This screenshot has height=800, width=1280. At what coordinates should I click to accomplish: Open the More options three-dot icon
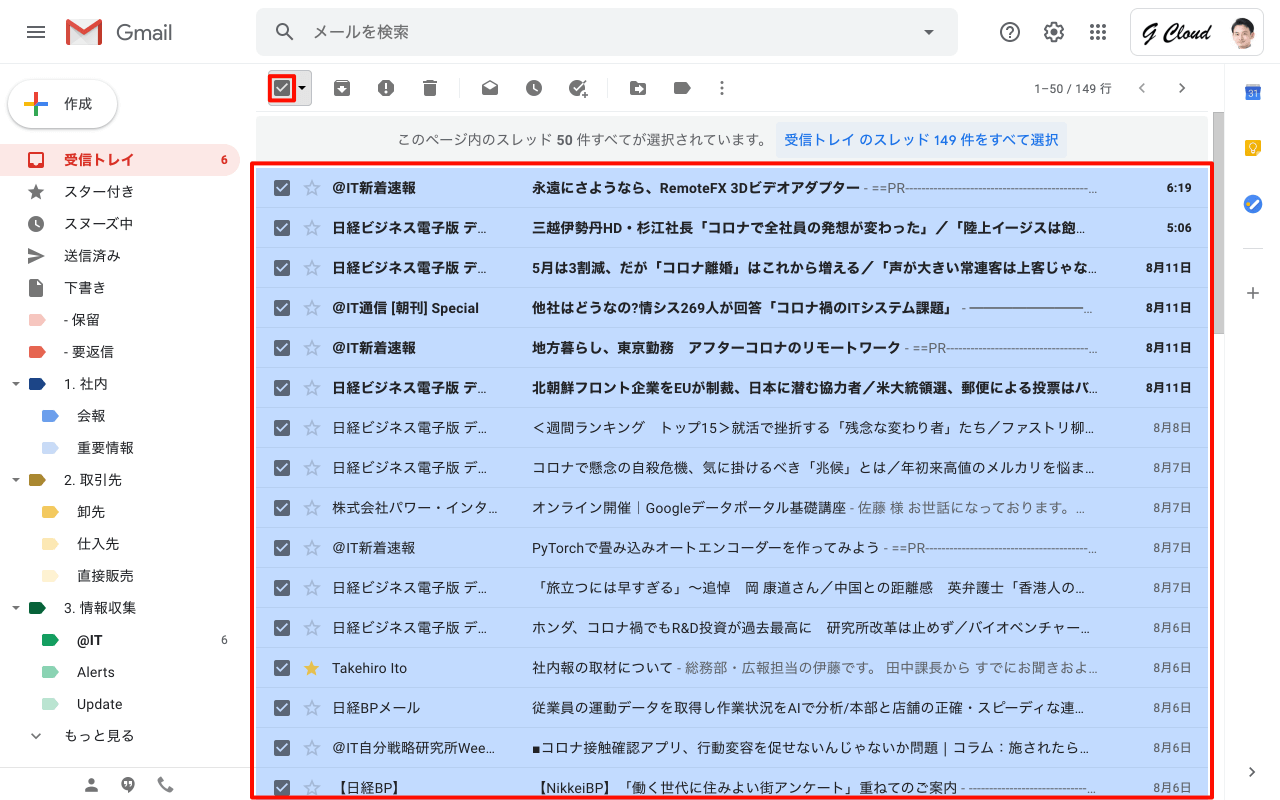pyautogui.click(x=722, y=88)
